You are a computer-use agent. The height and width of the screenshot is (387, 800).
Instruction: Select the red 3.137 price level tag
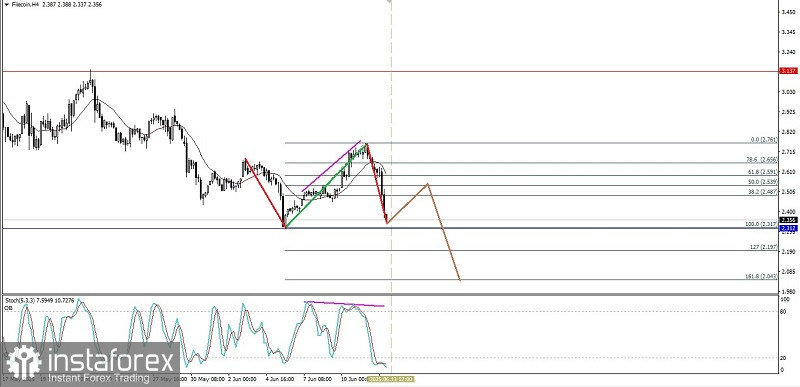(789, 71)
